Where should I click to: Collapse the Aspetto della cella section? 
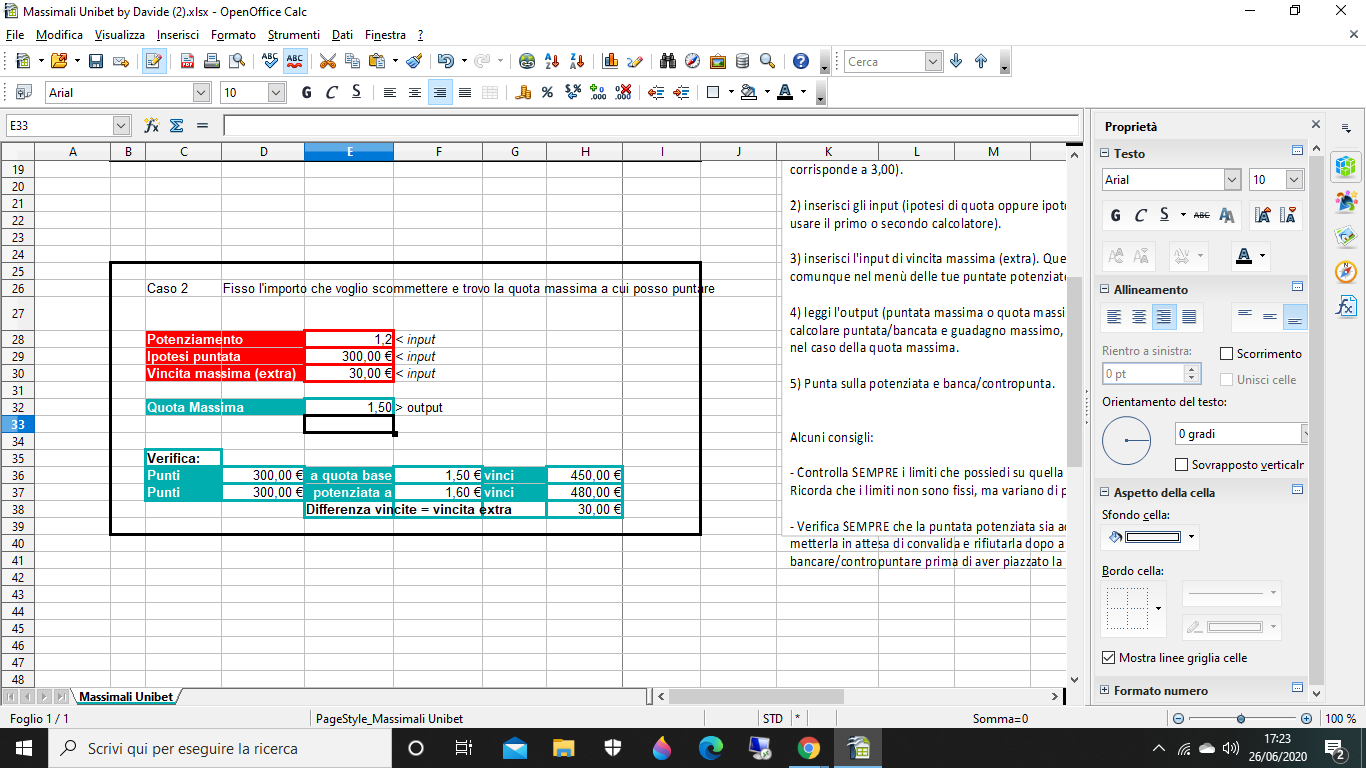pyautogui.click(x=1105, y=492)
